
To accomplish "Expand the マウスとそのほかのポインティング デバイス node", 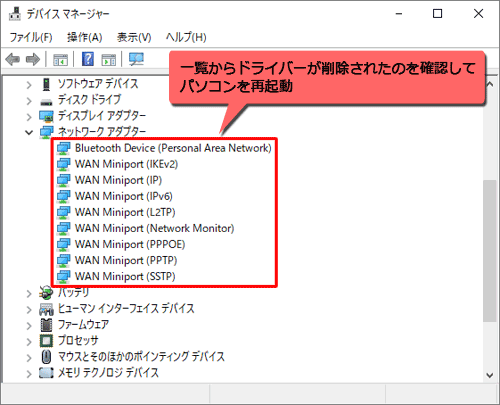I will (29, 357).
